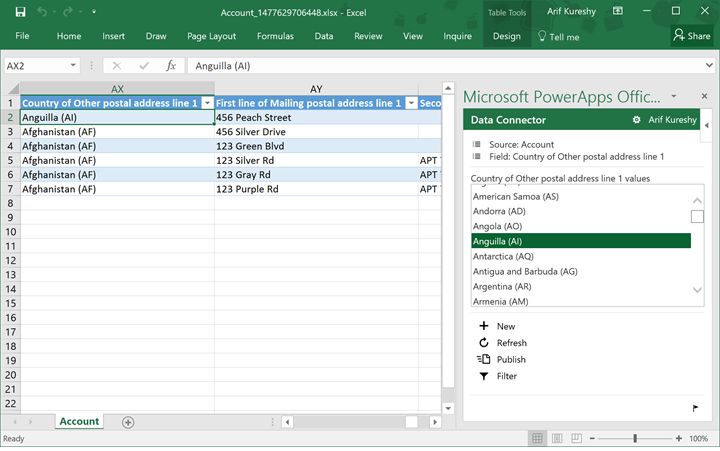Refresh the data connector
Image resolution: width=720 pixels, height=451 pixels.
coord(484,343)
